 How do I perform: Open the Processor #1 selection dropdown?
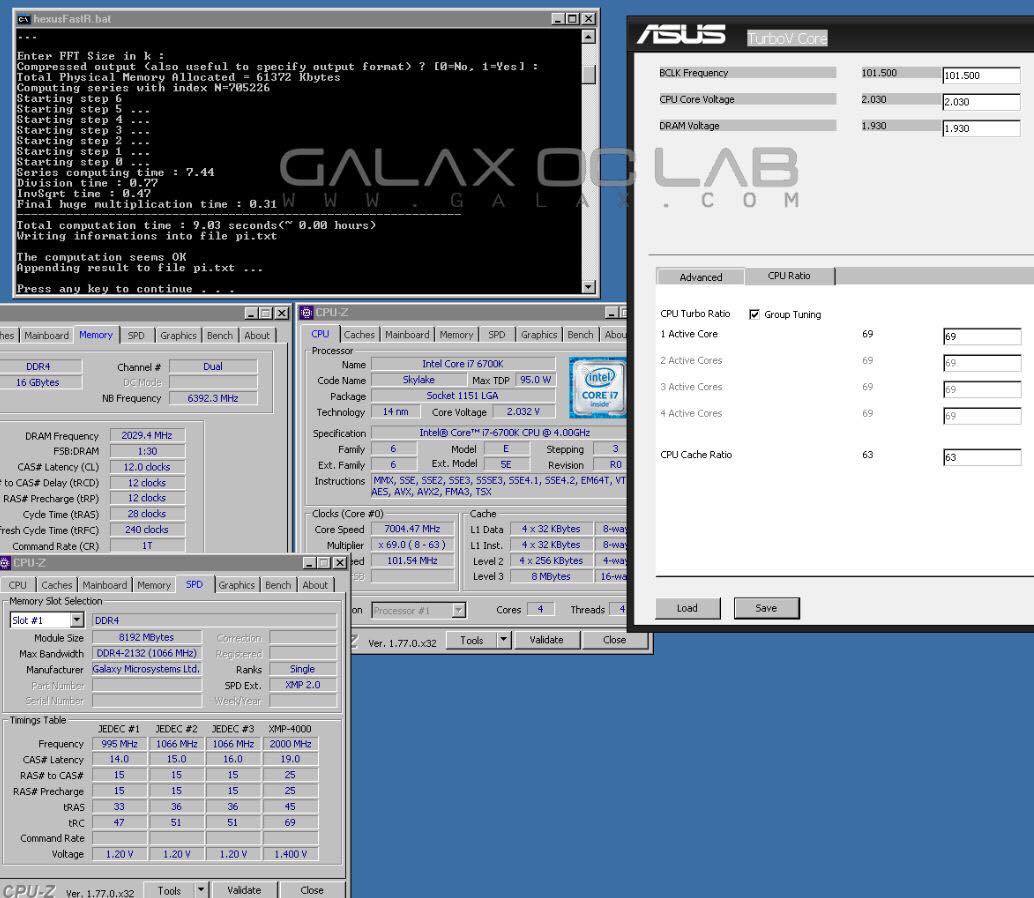(459, 610)
